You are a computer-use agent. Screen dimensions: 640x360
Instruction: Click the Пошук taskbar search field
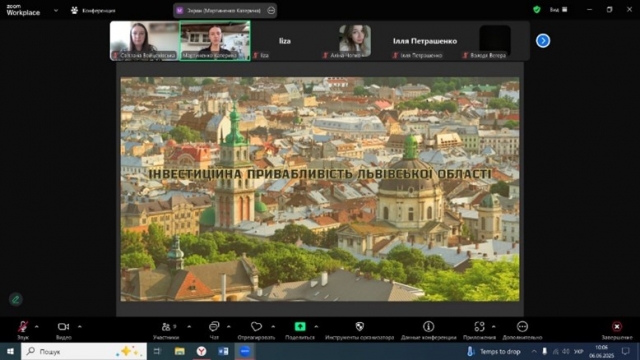point(84,351)
